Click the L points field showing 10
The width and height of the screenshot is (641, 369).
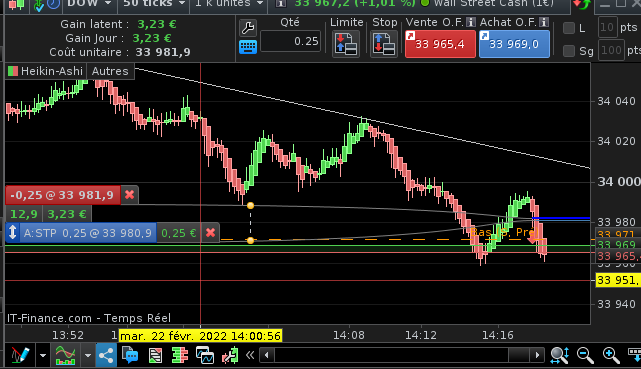[607, 28]
